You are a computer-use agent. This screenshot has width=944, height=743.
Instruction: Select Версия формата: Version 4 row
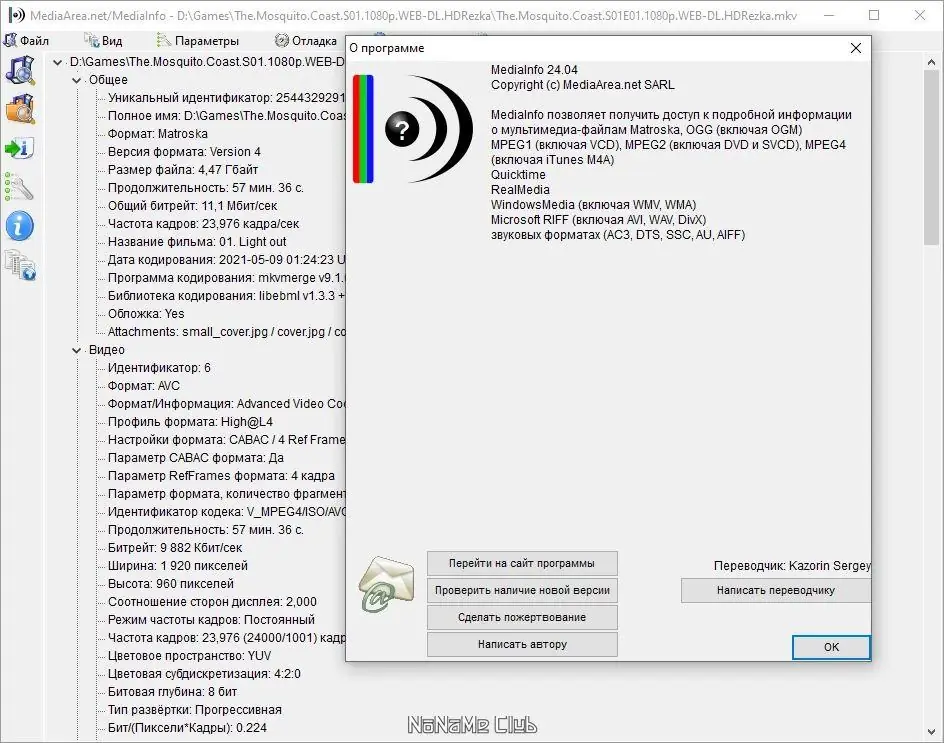[x=184, y=152]
